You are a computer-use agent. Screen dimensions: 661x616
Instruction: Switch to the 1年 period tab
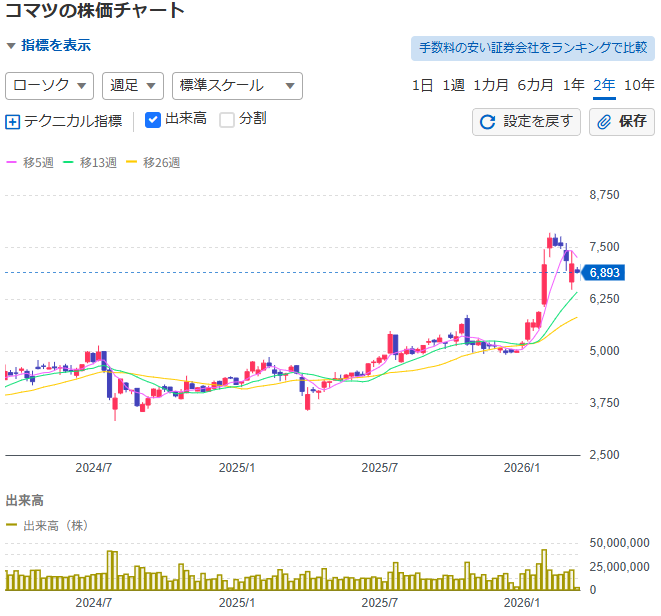tap(574, 85)
